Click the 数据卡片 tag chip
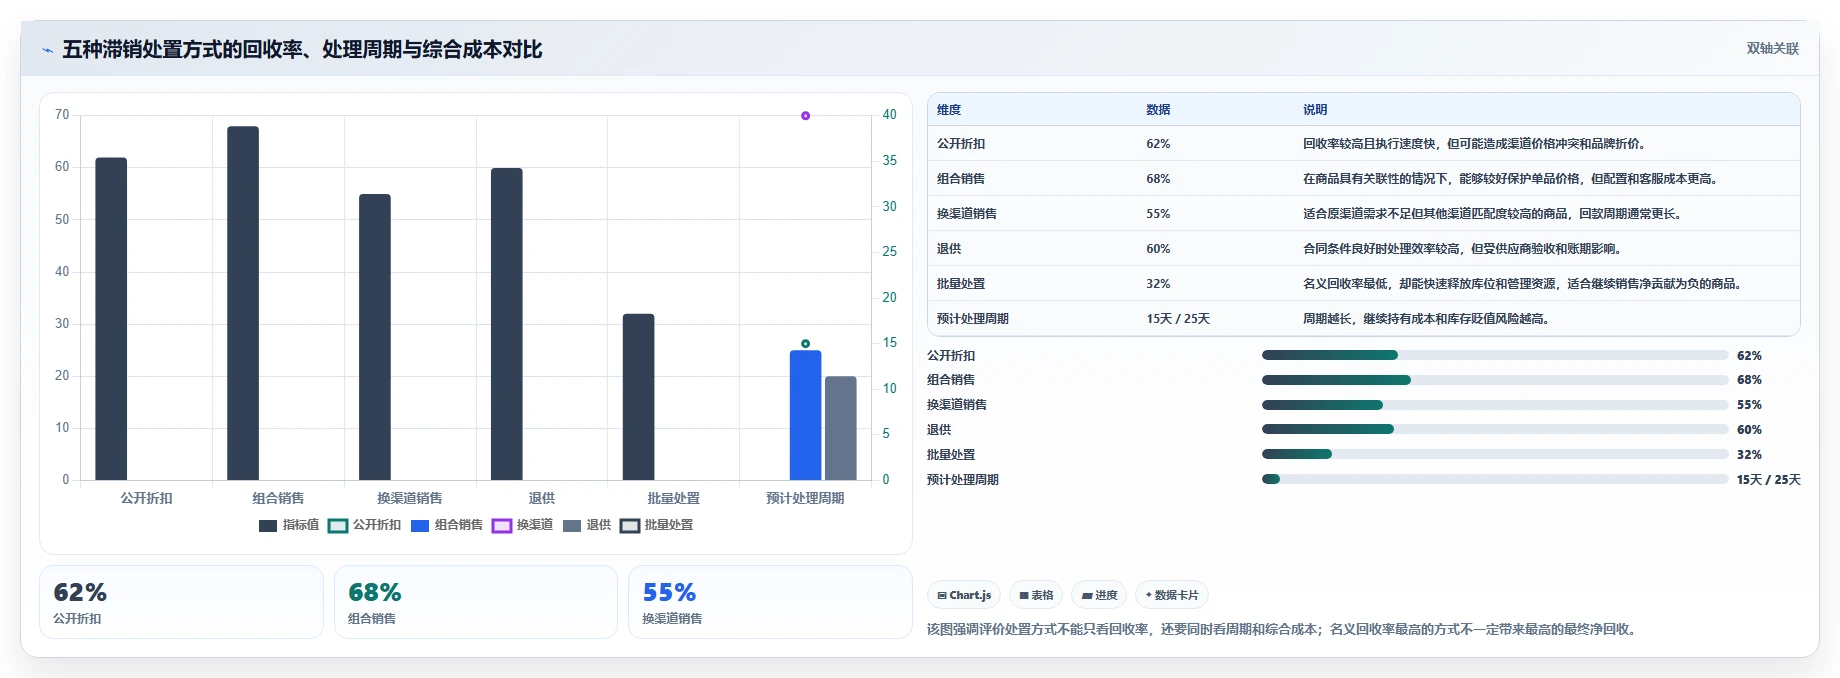Screen dimensions: 1840x678 [x=1172, y=595]
